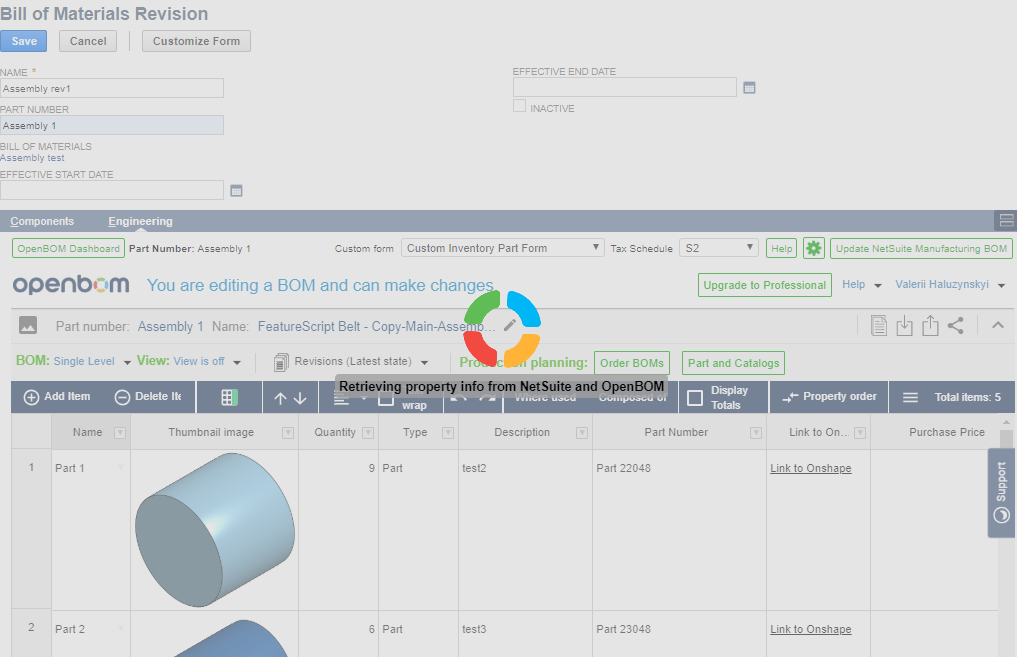The width and height of the screenshot is (1017, 657).
Task: Move item down with arrow icon
Action: [x=300, y=398]
